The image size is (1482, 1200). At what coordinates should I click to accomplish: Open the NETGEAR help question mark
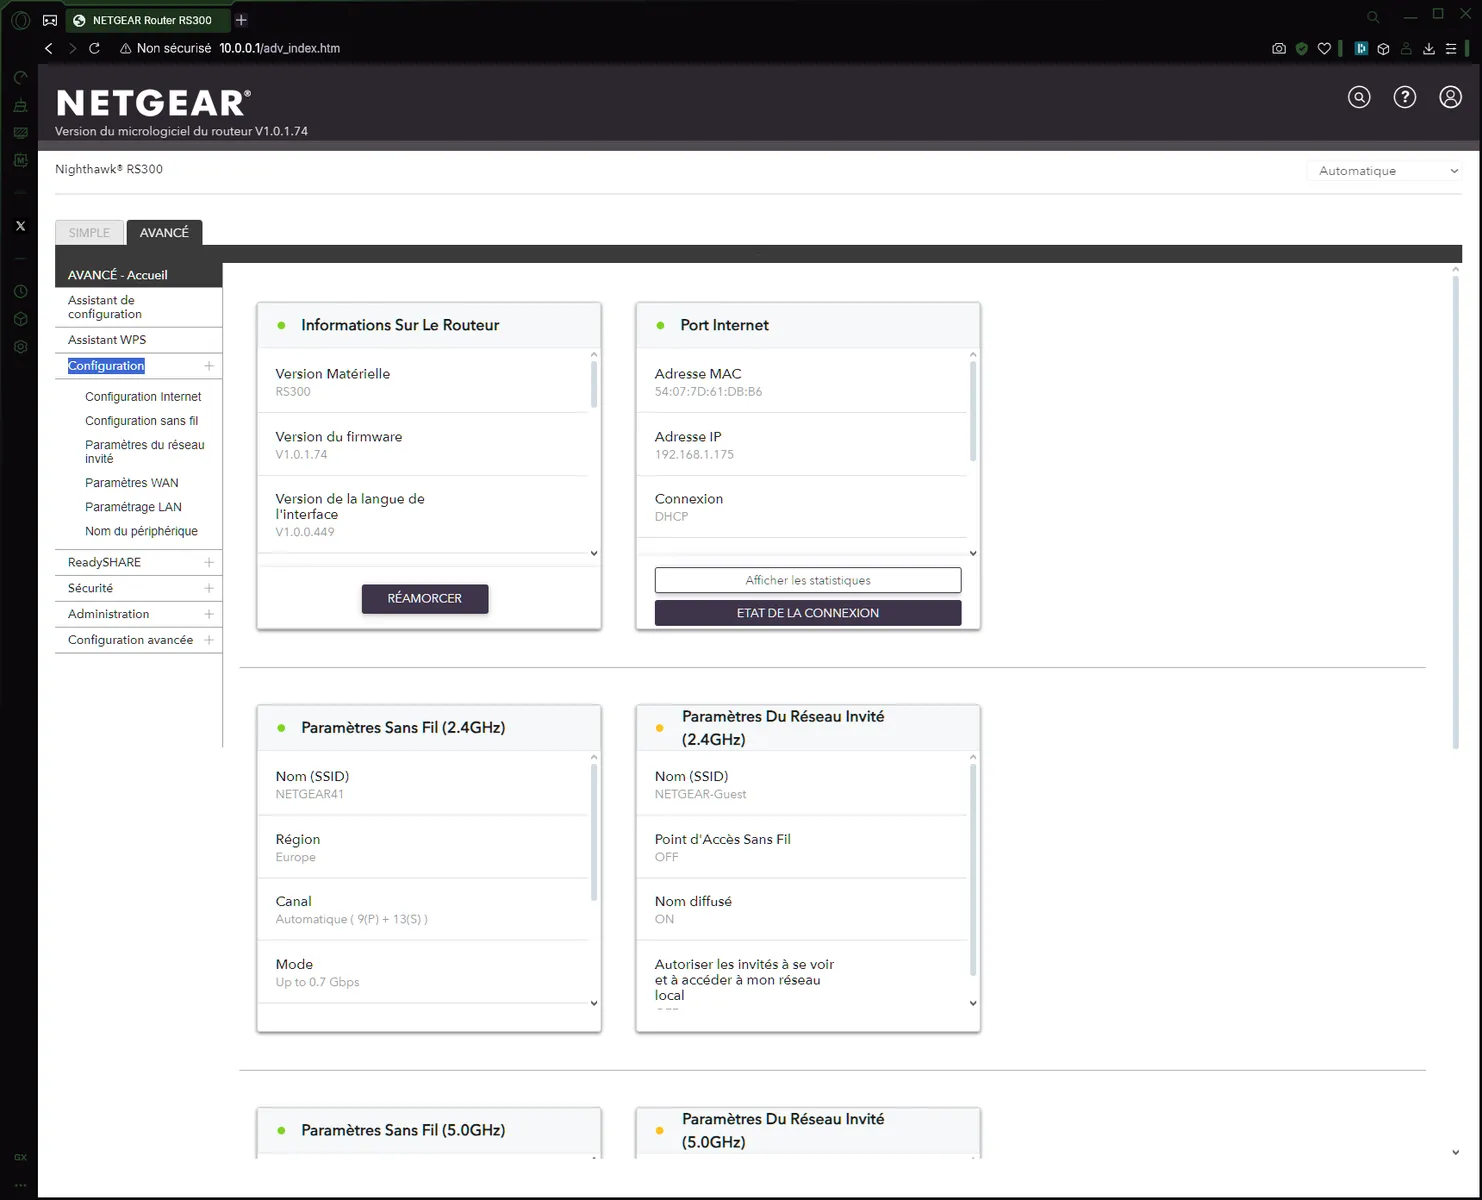(x=1405, y=97)
